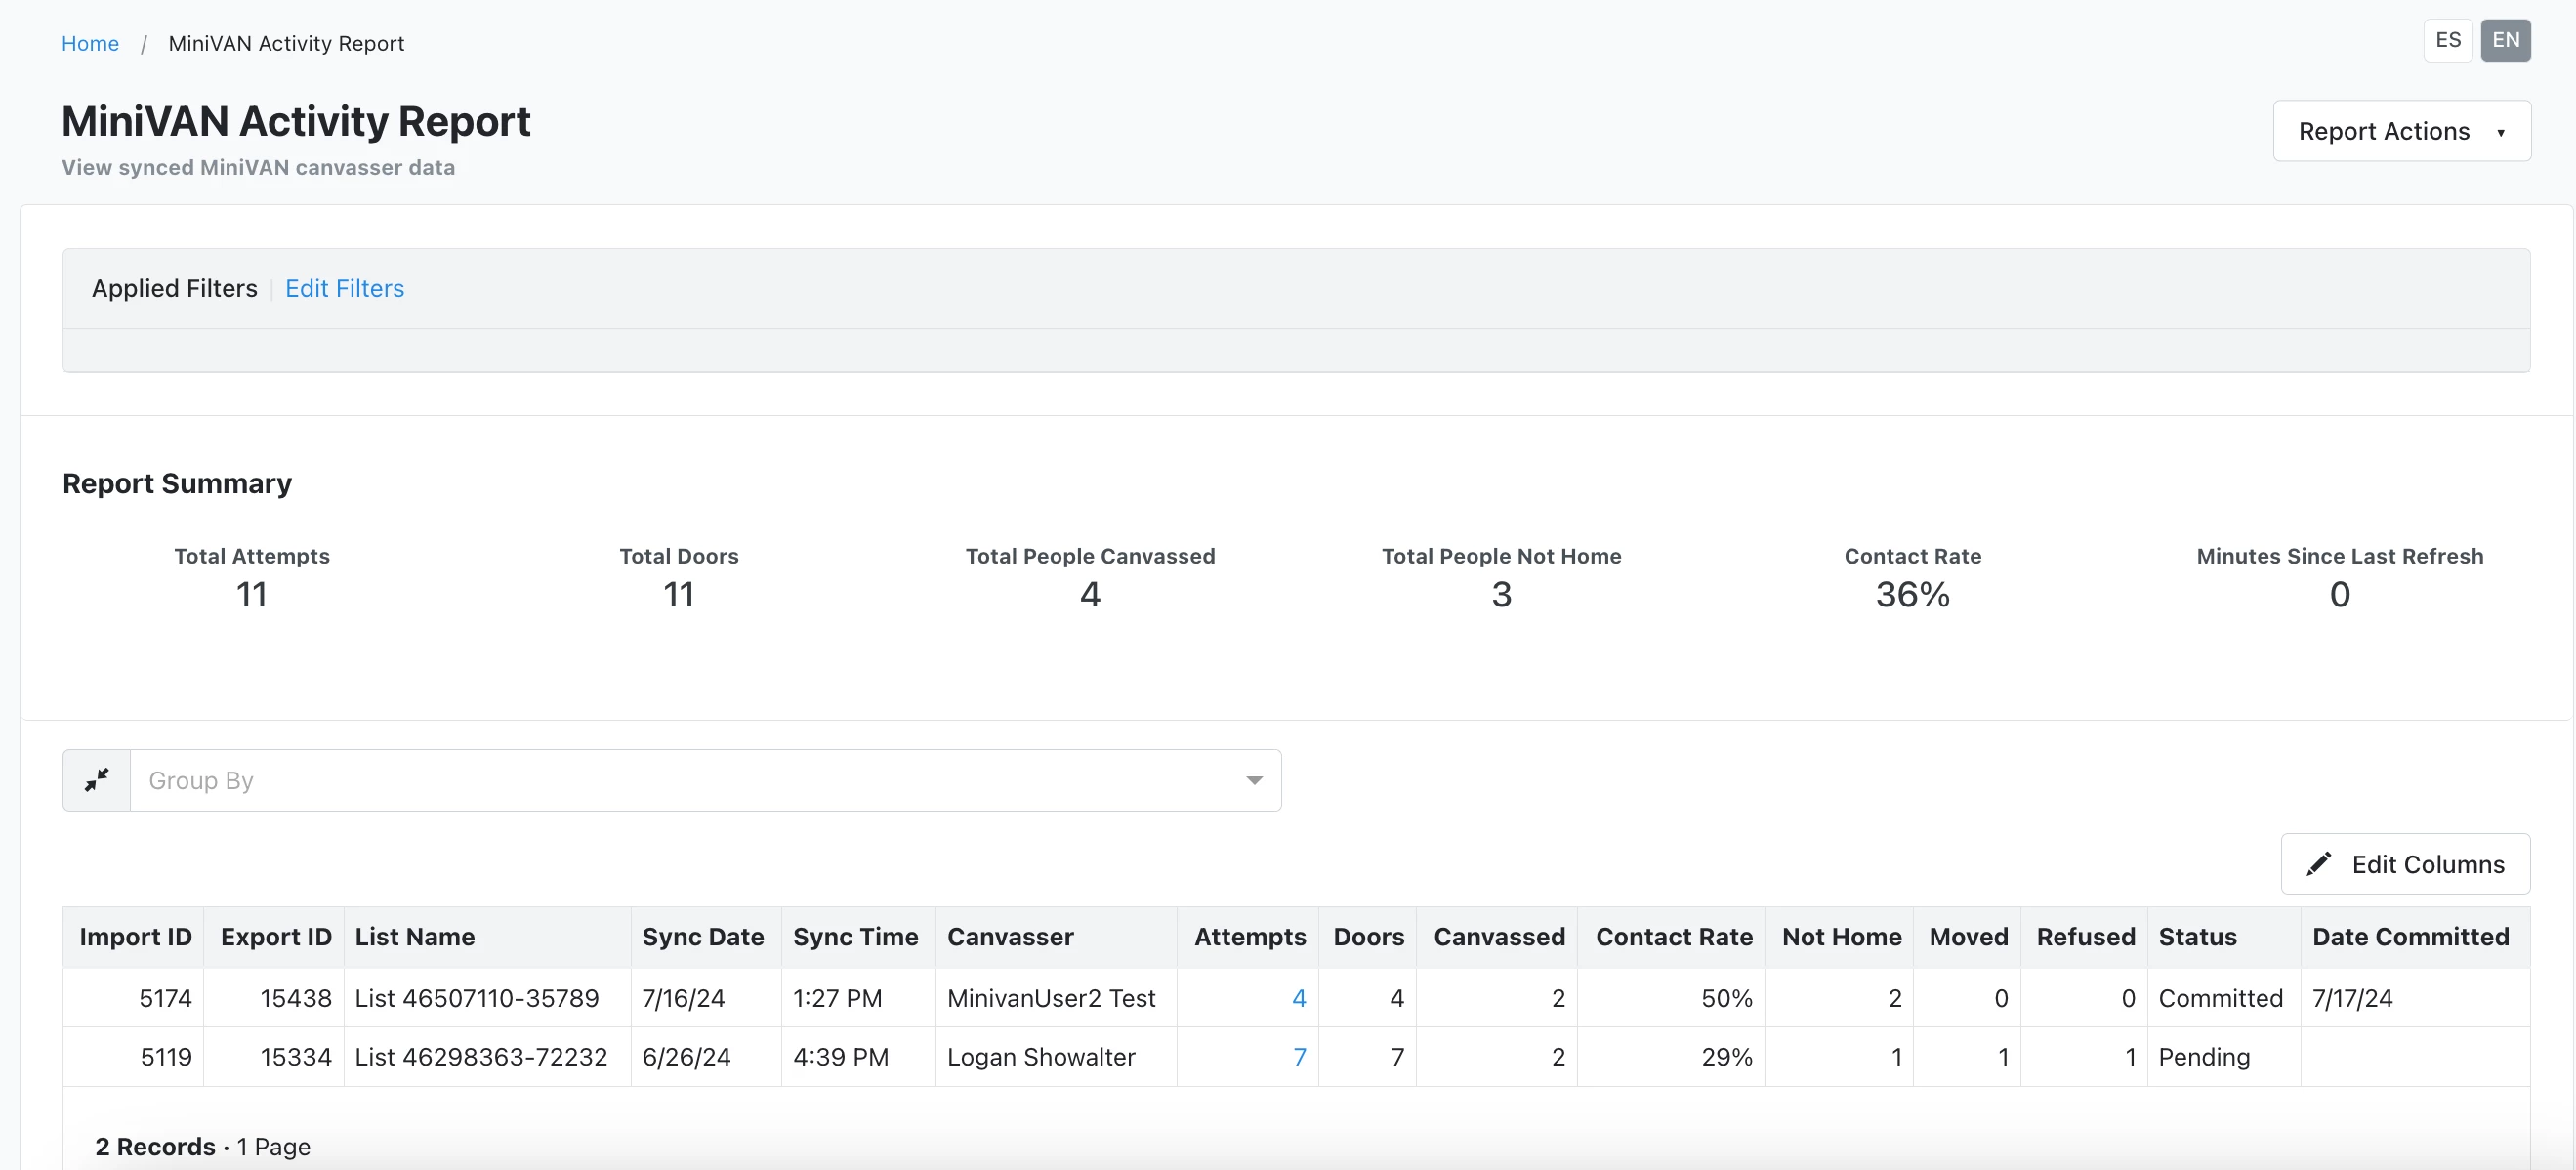
Task: Click Attempts value 4 for MinivanUser2 Test
Action: [1298, 998]
